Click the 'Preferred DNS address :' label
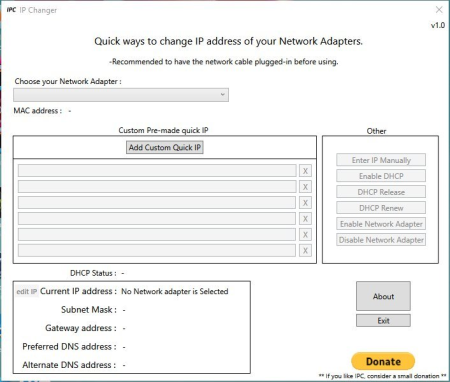This screenshot has height=382, width=450. (x=69, y=347)
